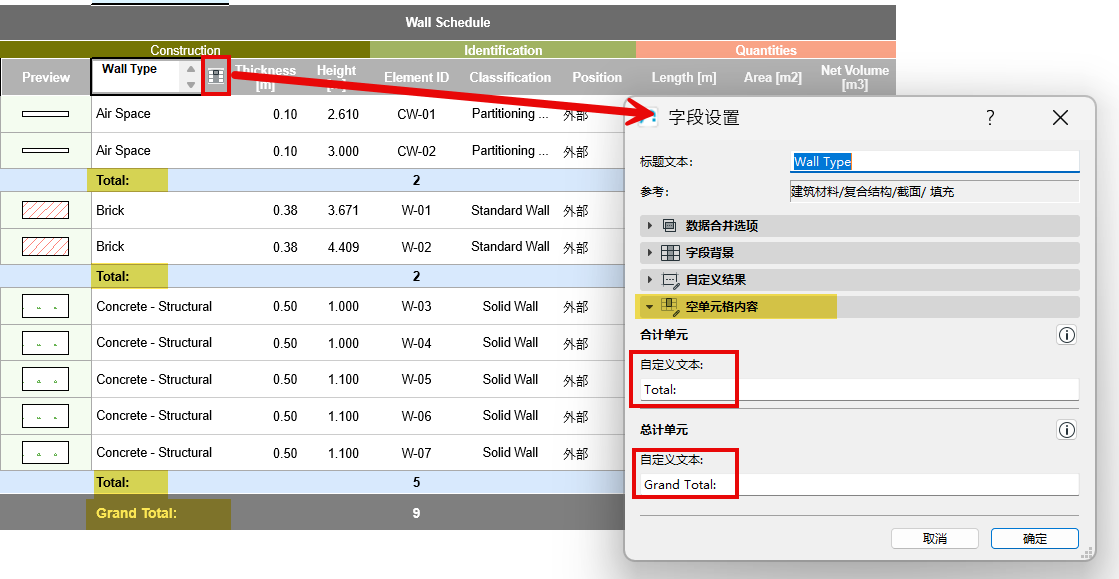Click Total: label under Air Space rows
Image resolution: width=1119 pixels, height=579 pixels.
pyautogui.click(x=113, y=181)
